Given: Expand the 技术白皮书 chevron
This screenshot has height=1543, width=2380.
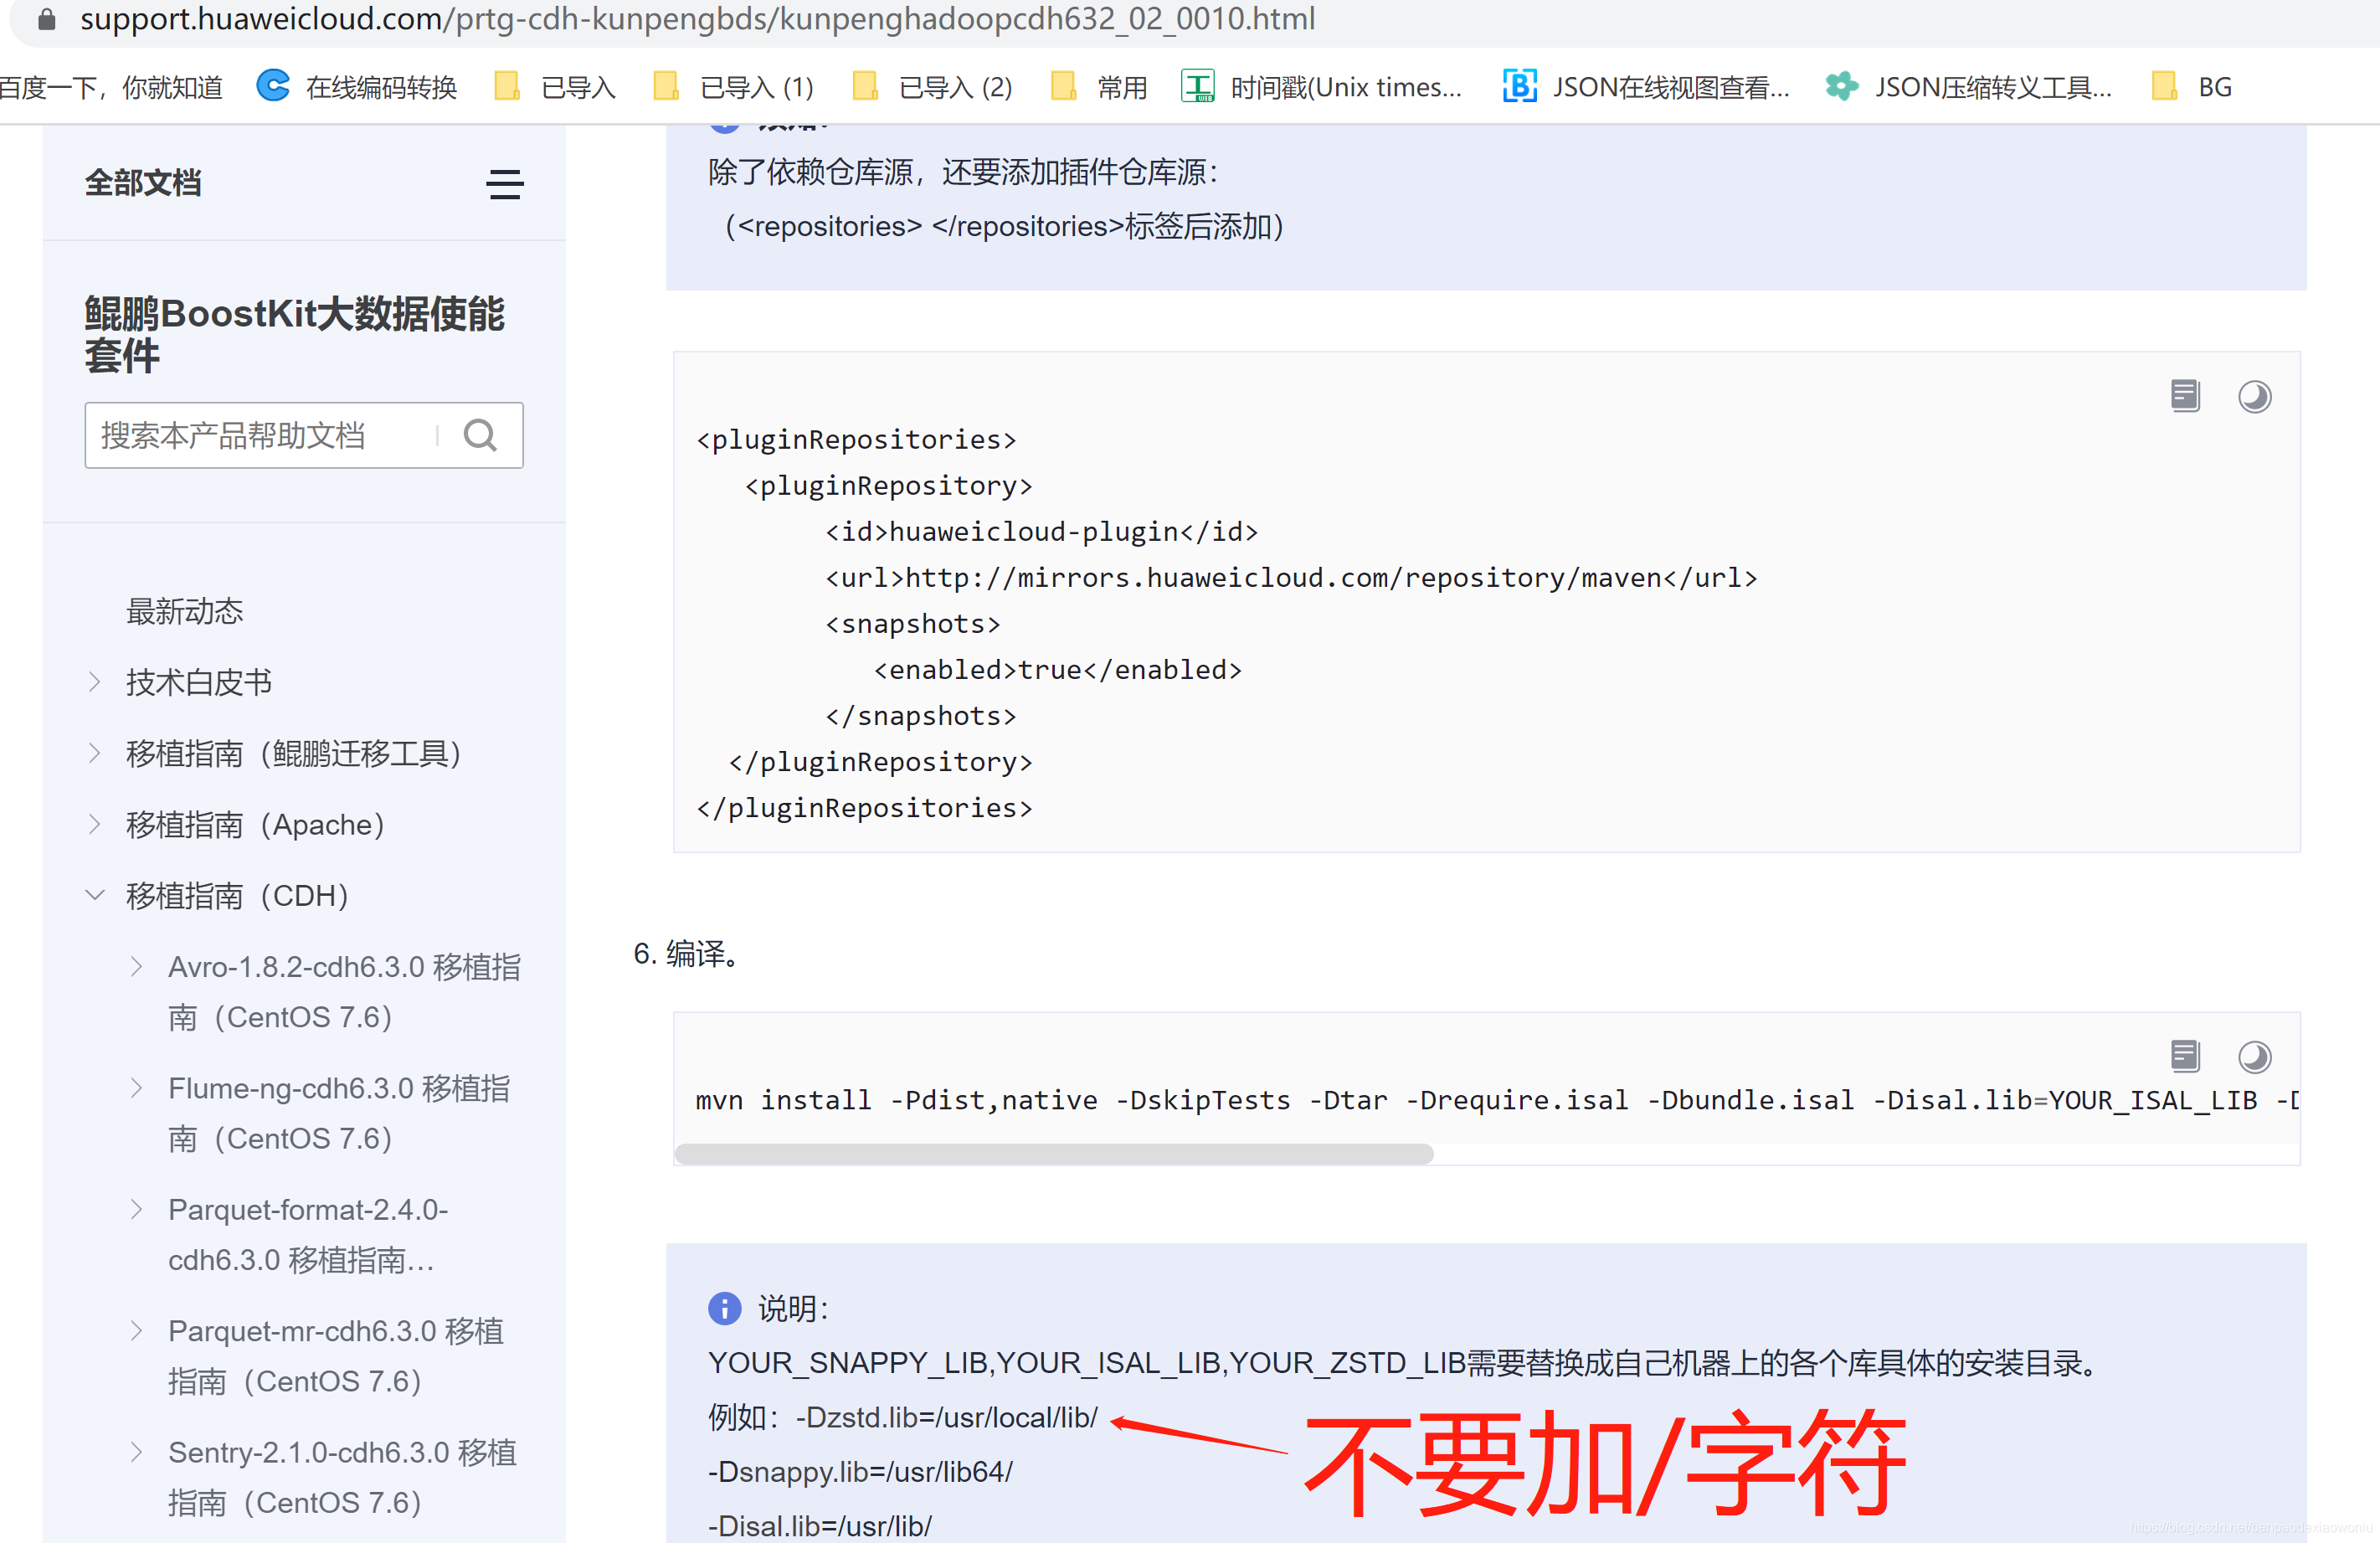Looking at the screenshot, I should (x=95, y=682).
